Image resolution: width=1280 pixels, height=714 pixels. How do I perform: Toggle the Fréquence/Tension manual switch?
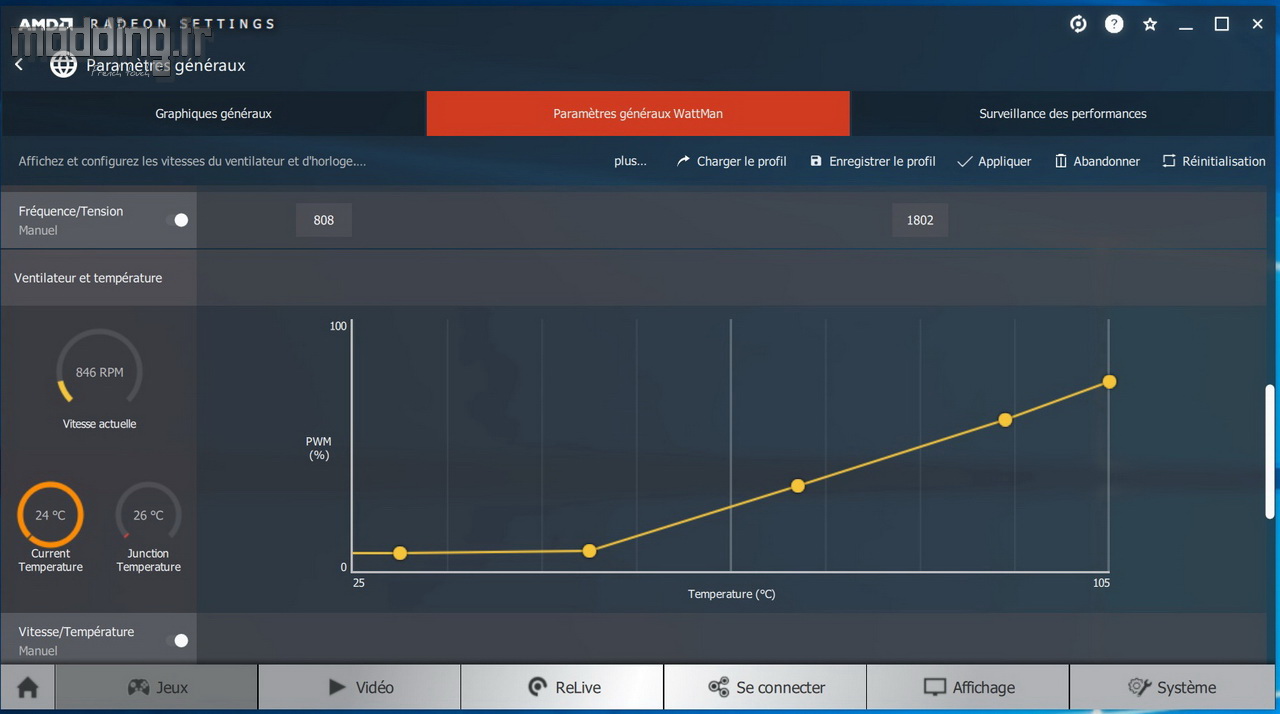pyautogui.click(x=177, y=220)
